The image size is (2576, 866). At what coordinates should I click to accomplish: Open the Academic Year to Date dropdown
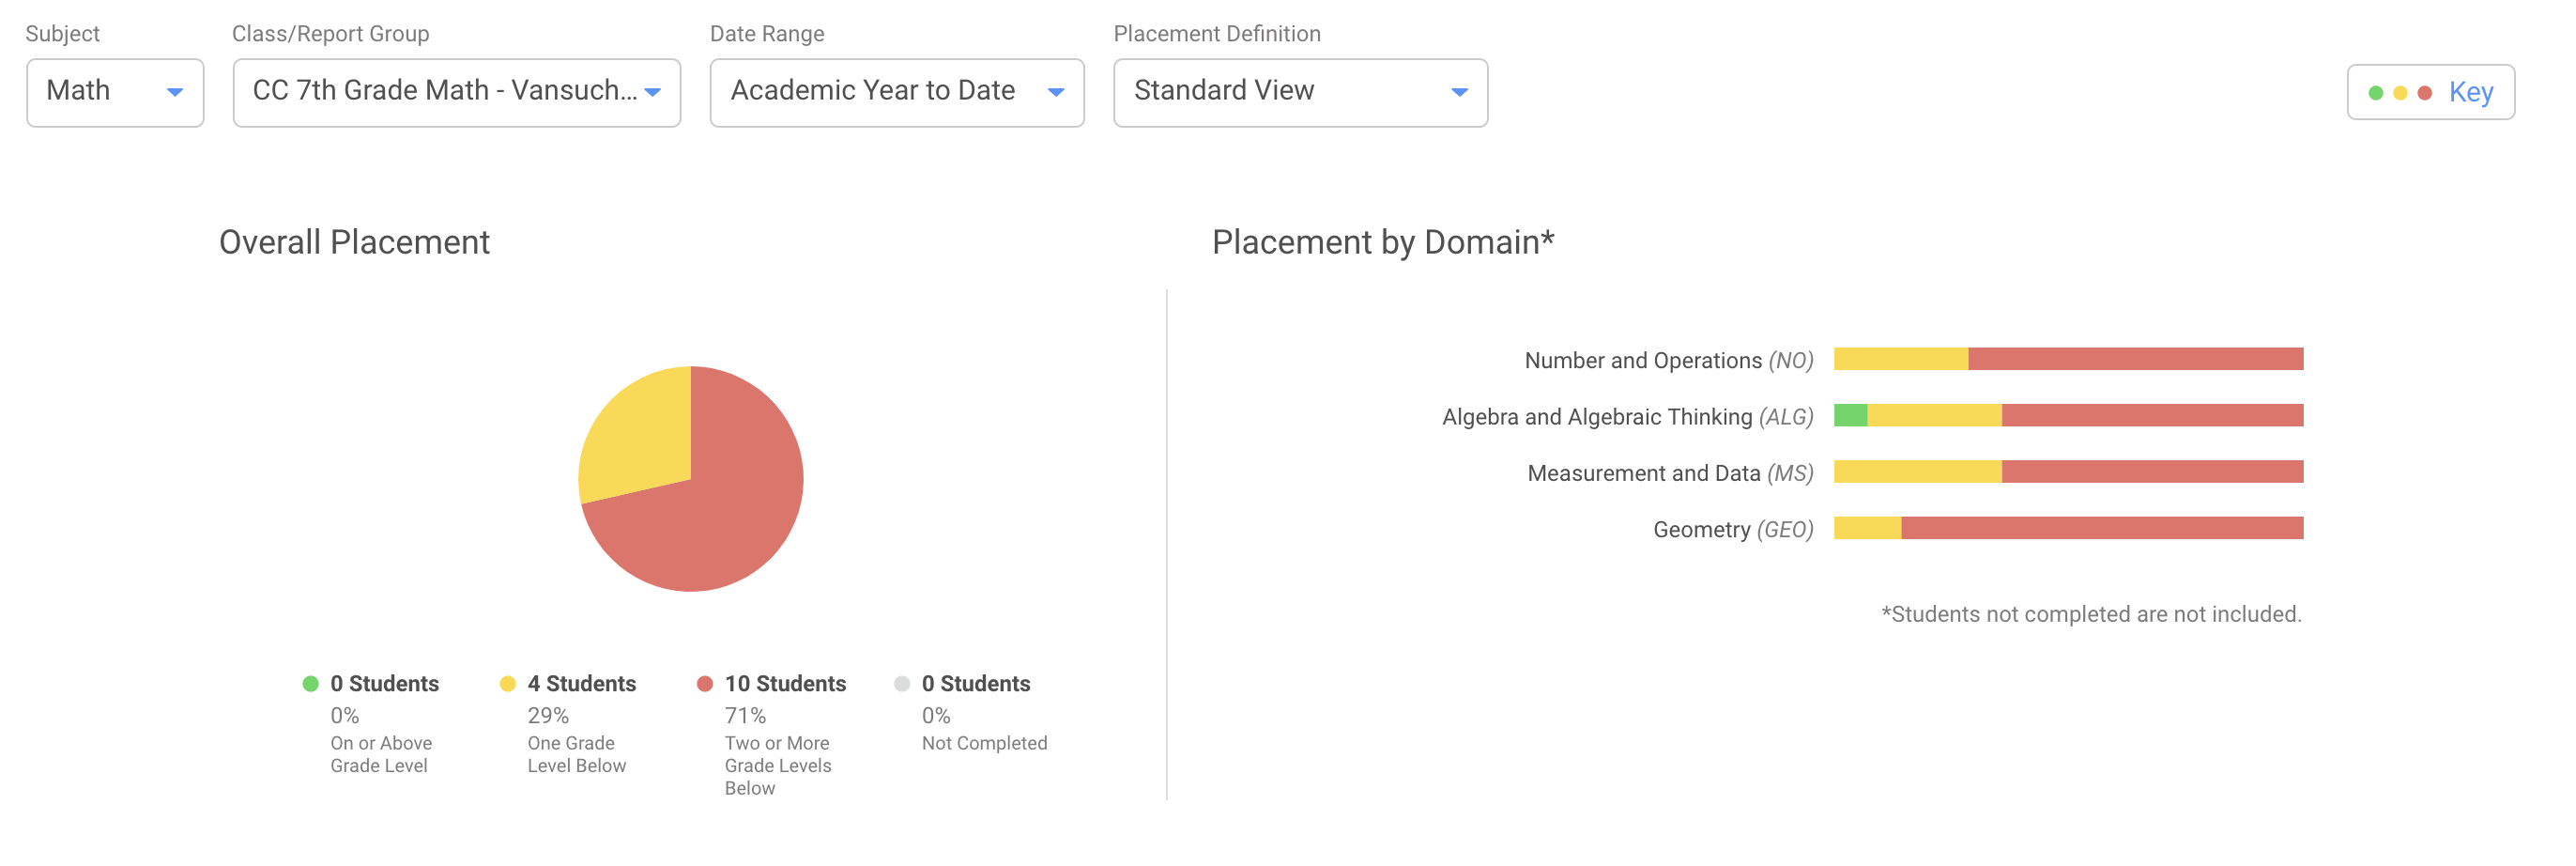coord(896,92)
